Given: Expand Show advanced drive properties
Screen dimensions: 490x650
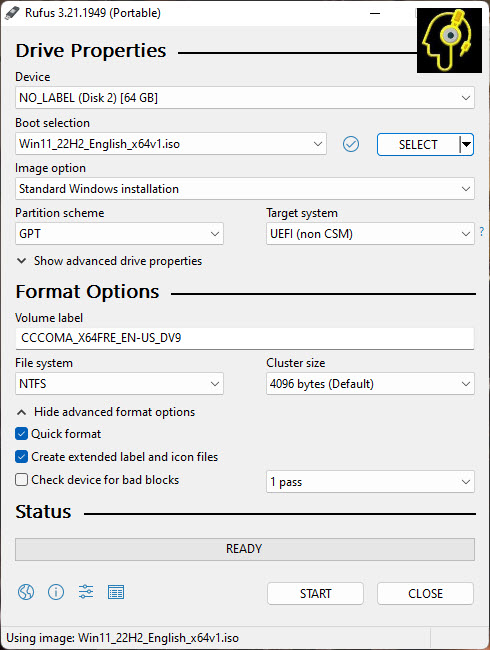Looking at the screenshot, I should pyautogui.click(x=109, y=261).
